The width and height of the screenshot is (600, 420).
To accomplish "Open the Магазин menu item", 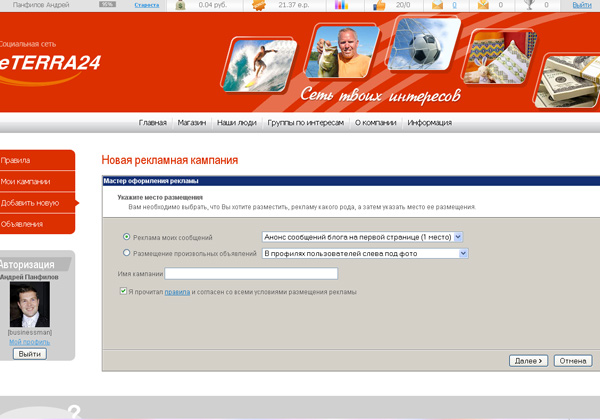I will (x=192, y=123).
